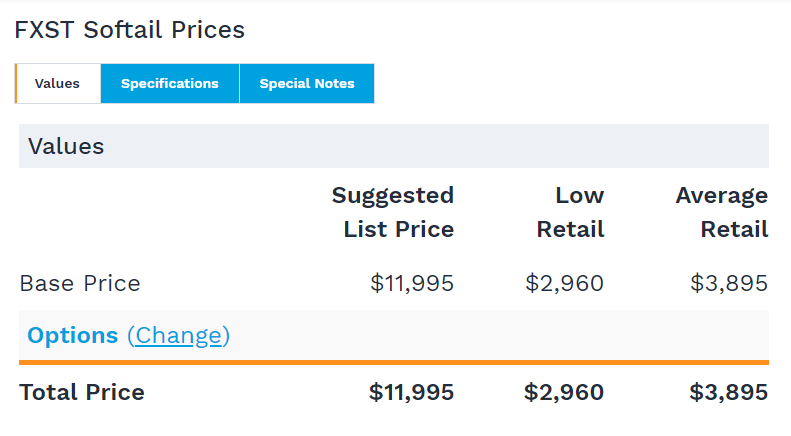
Task: Select the Values tab
Action: pos(57,84)
